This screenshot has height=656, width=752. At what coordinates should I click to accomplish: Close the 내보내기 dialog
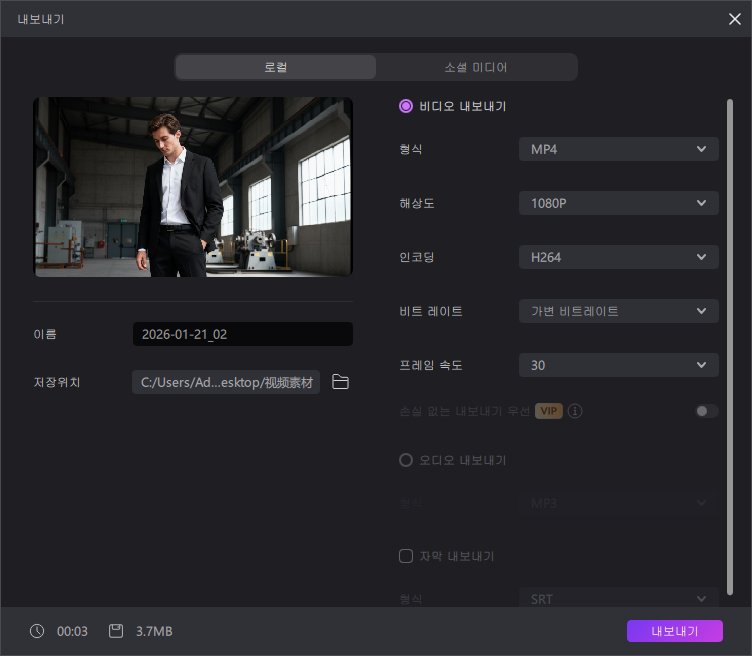coord(735,19)
